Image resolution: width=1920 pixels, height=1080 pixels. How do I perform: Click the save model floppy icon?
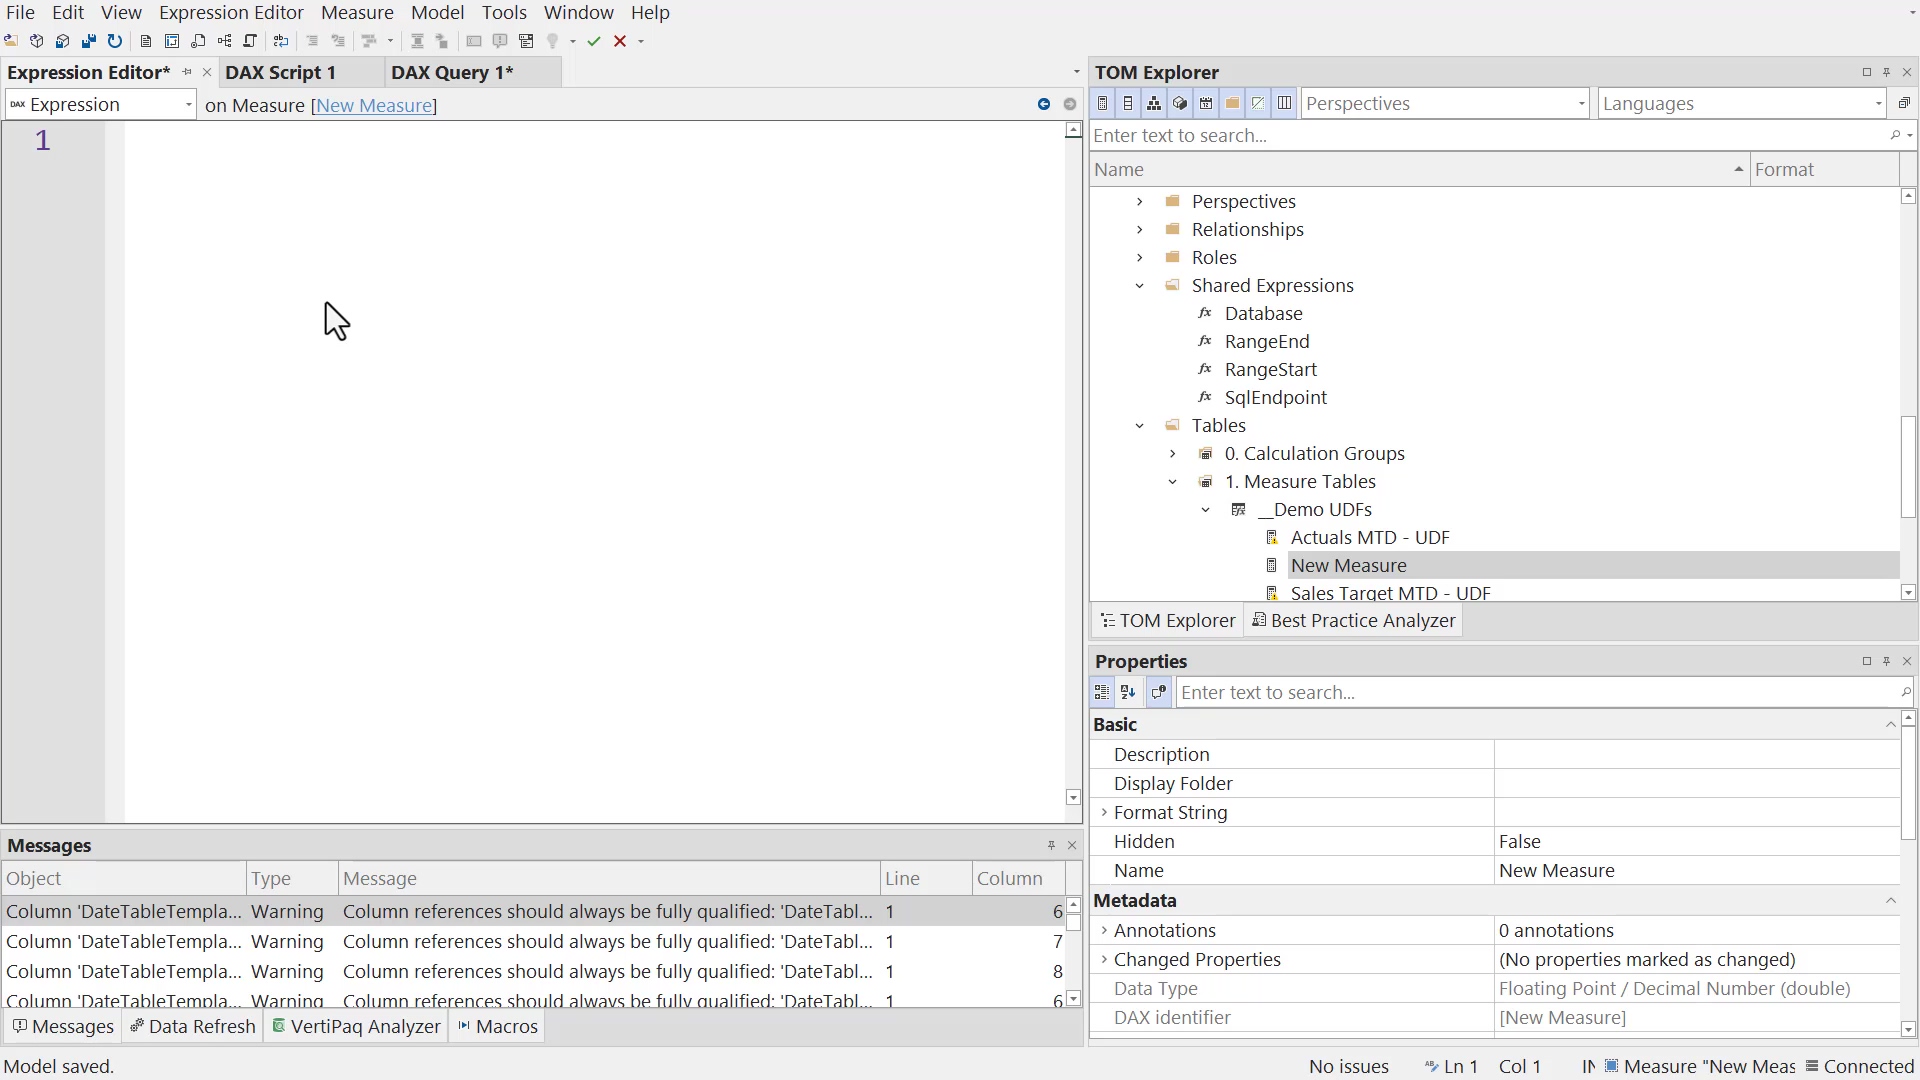89,41
